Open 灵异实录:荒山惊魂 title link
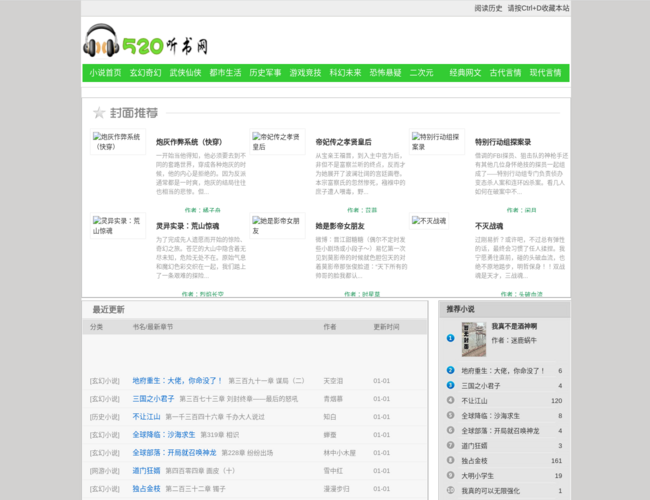650x500 pixels. (187, 226)
